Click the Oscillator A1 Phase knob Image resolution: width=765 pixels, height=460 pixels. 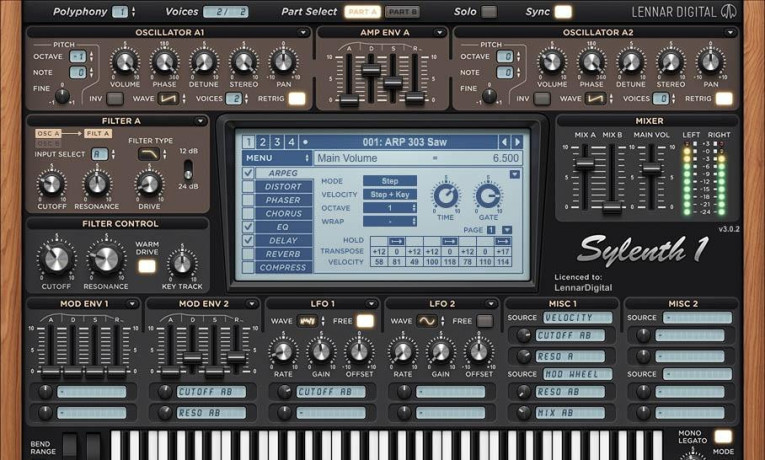tap(164, 62)
